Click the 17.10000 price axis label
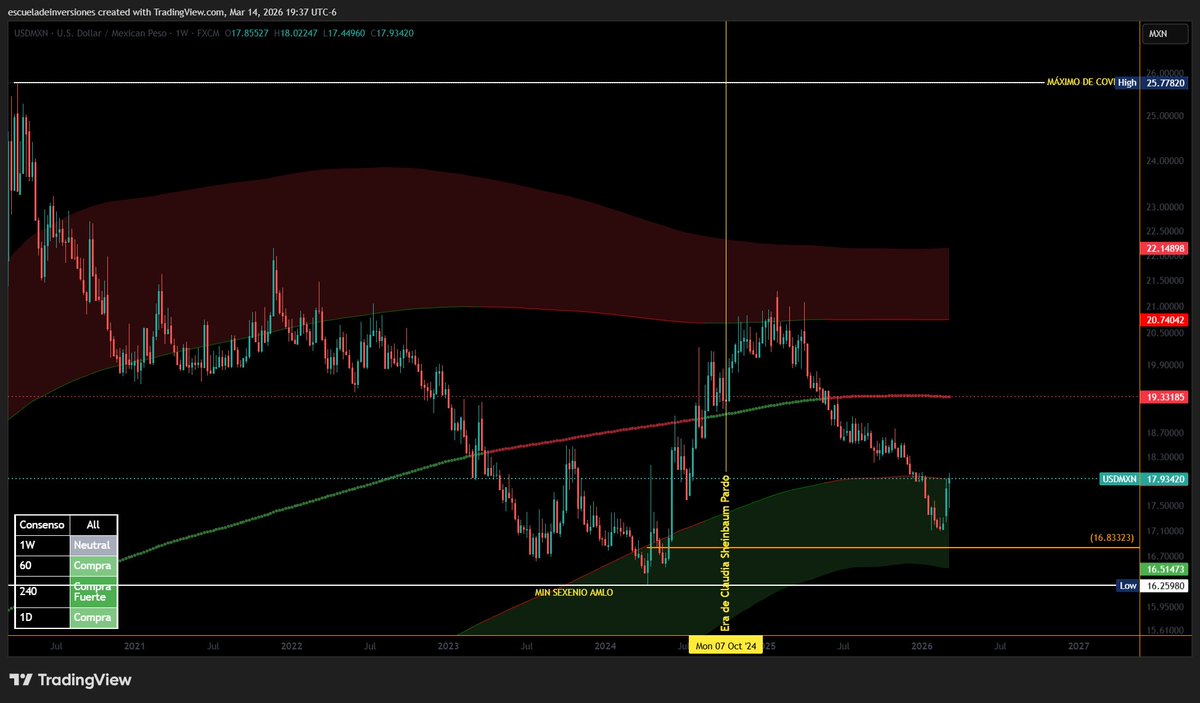 coord(1166,531)
